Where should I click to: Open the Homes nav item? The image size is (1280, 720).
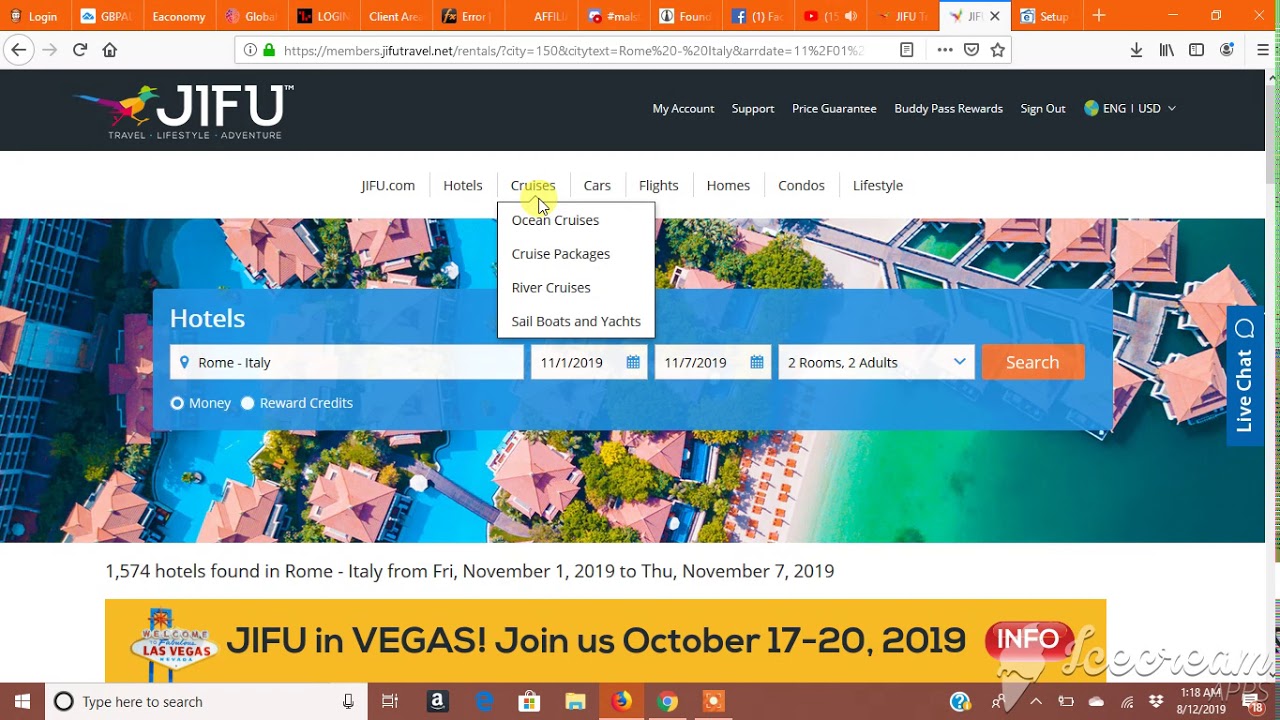point(728,185)
